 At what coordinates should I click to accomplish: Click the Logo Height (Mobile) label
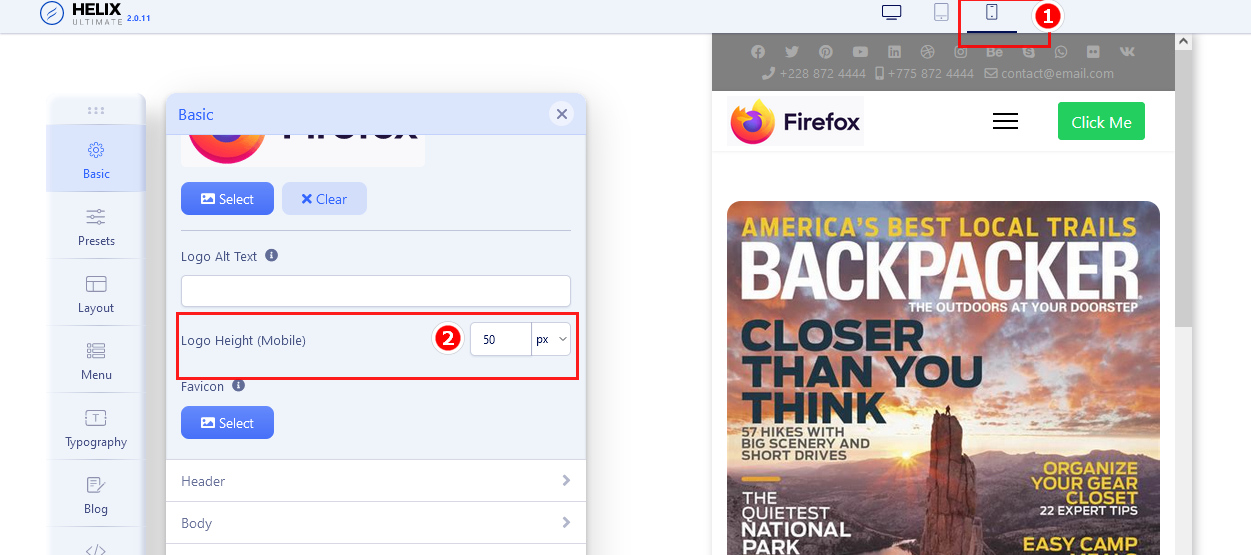[x=243, y=340]
